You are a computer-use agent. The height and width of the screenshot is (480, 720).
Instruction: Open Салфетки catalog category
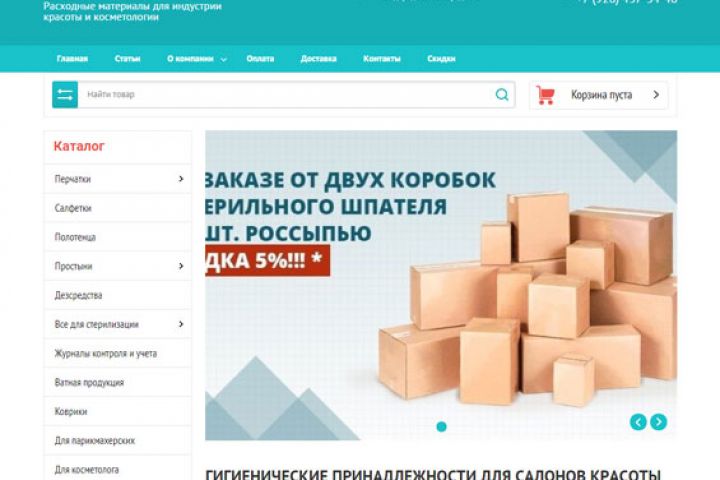tap(118, 208)
